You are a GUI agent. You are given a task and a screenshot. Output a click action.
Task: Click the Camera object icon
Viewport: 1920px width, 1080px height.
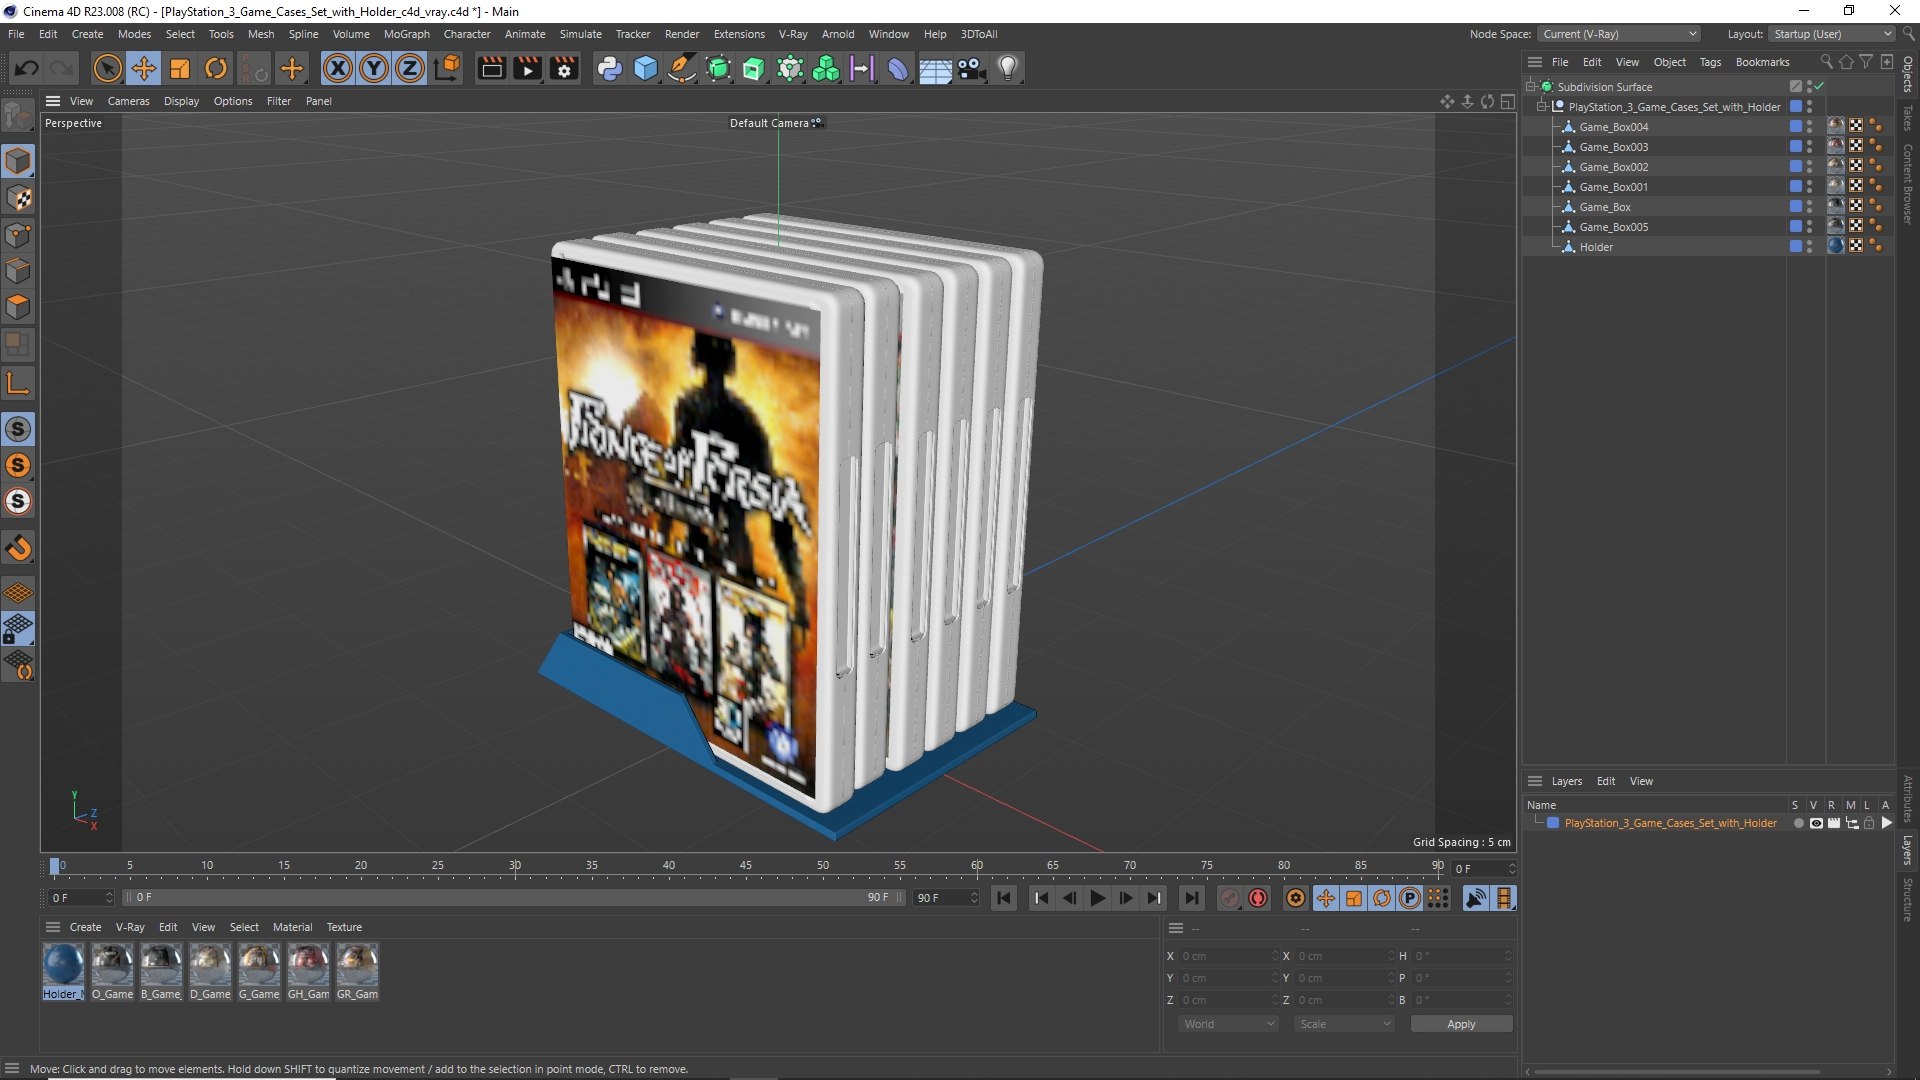pyautogui.click(x=971, y=68)
